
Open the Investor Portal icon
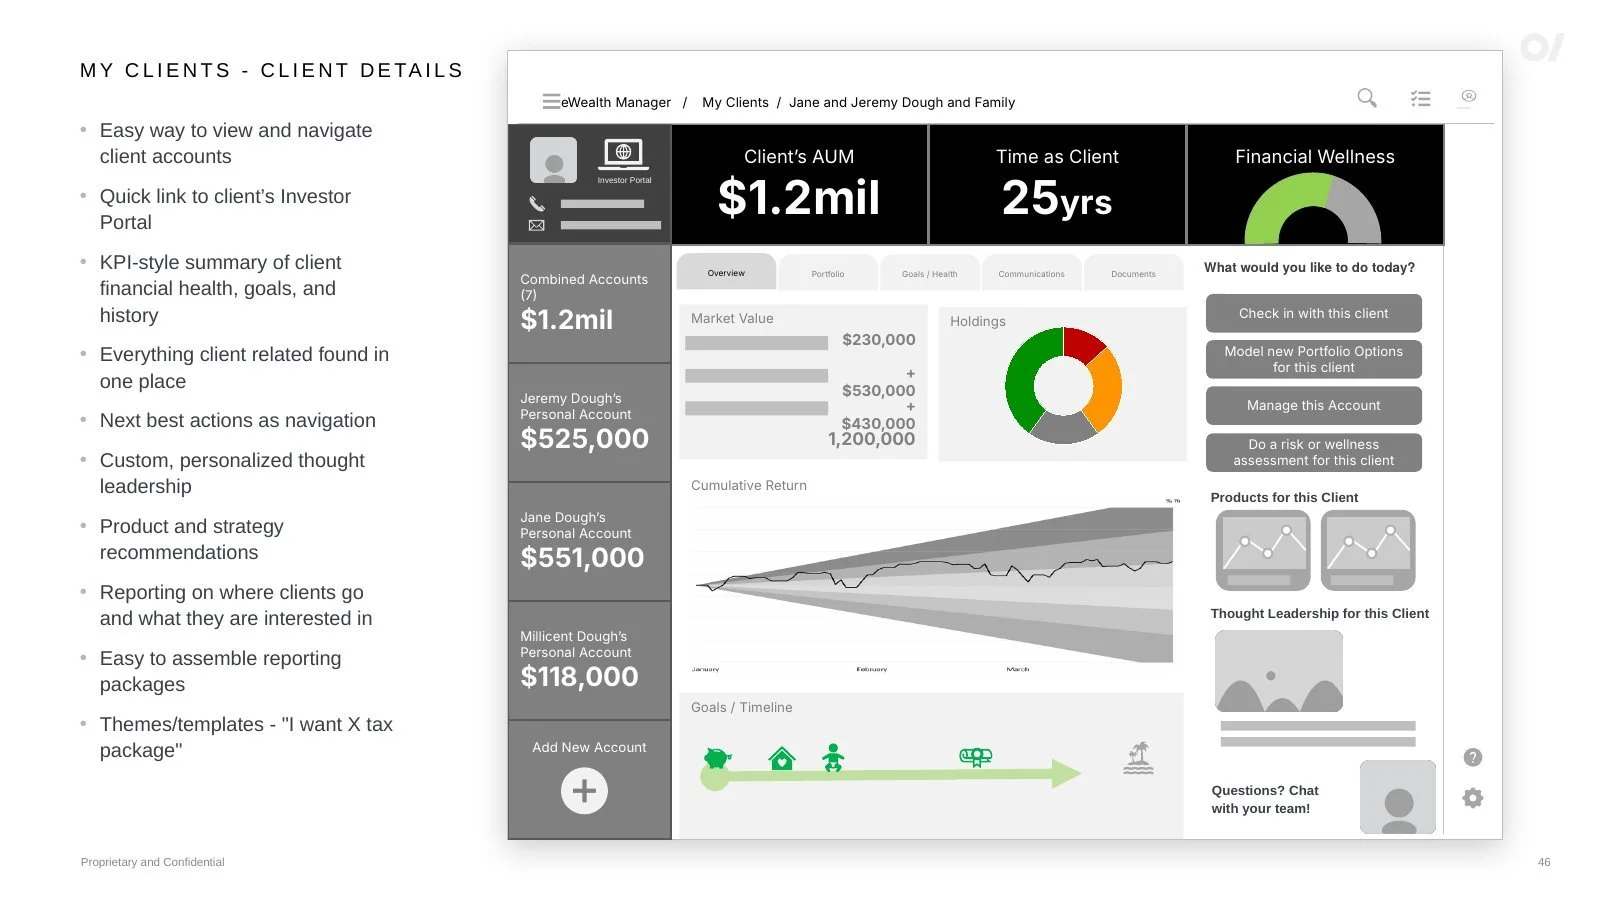point(623,155)
